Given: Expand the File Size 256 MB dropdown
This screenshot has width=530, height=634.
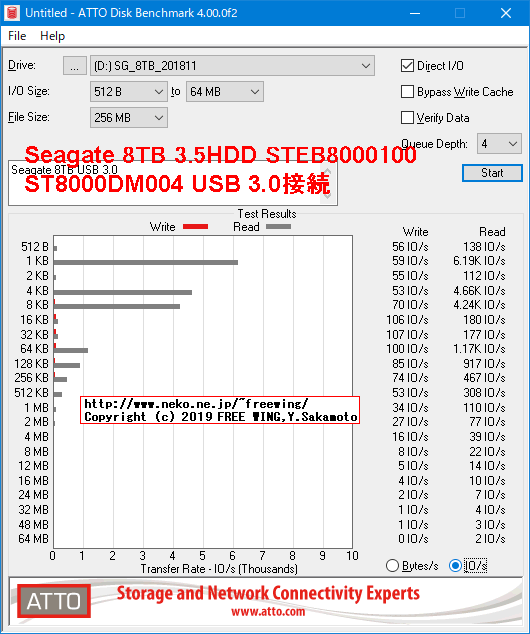Looking at the screenshot, I should pyautogui.click(x=129, y=118).
